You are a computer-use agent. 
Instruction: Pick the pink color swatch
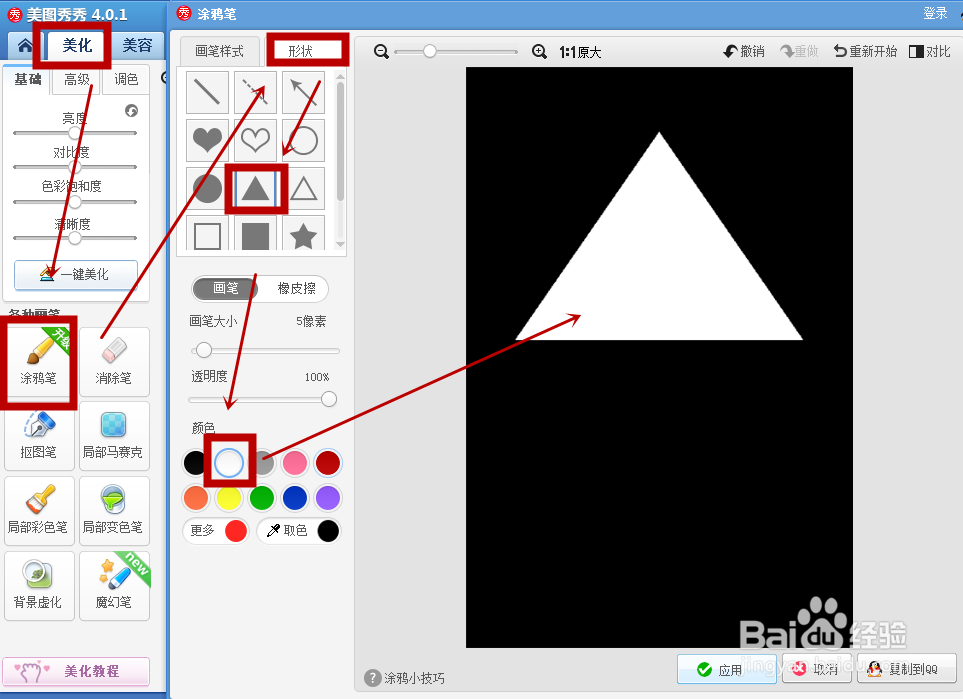(295, 463)
